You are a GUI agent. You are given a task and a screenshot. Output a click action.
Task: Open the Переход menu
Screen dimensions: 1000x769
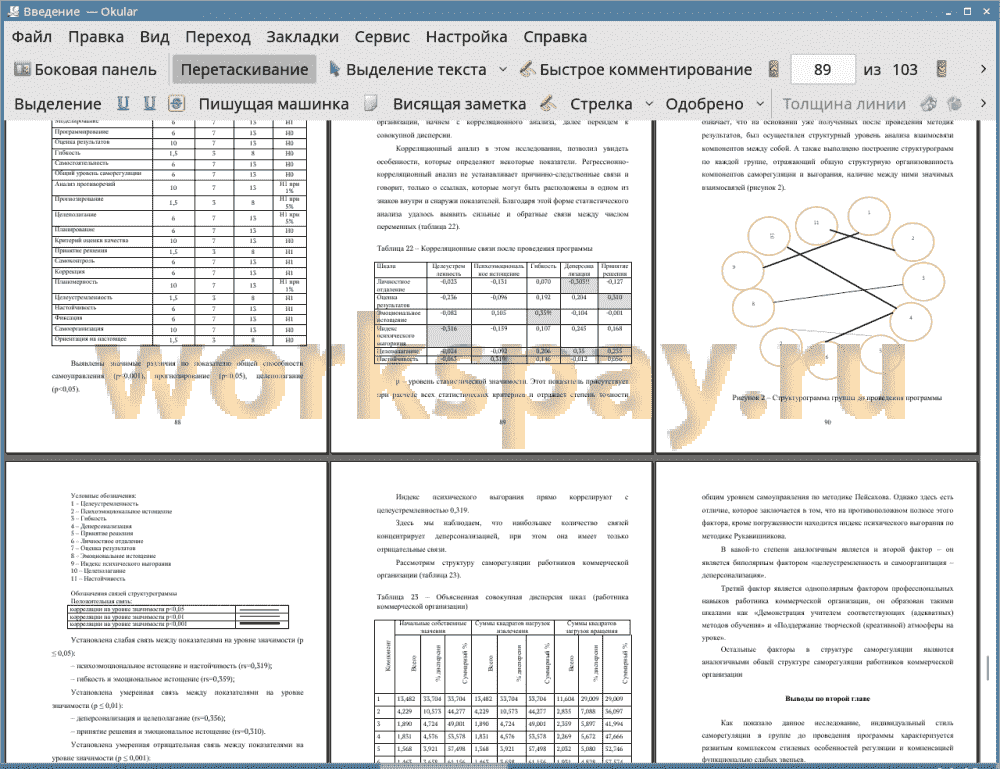(218, 37)
